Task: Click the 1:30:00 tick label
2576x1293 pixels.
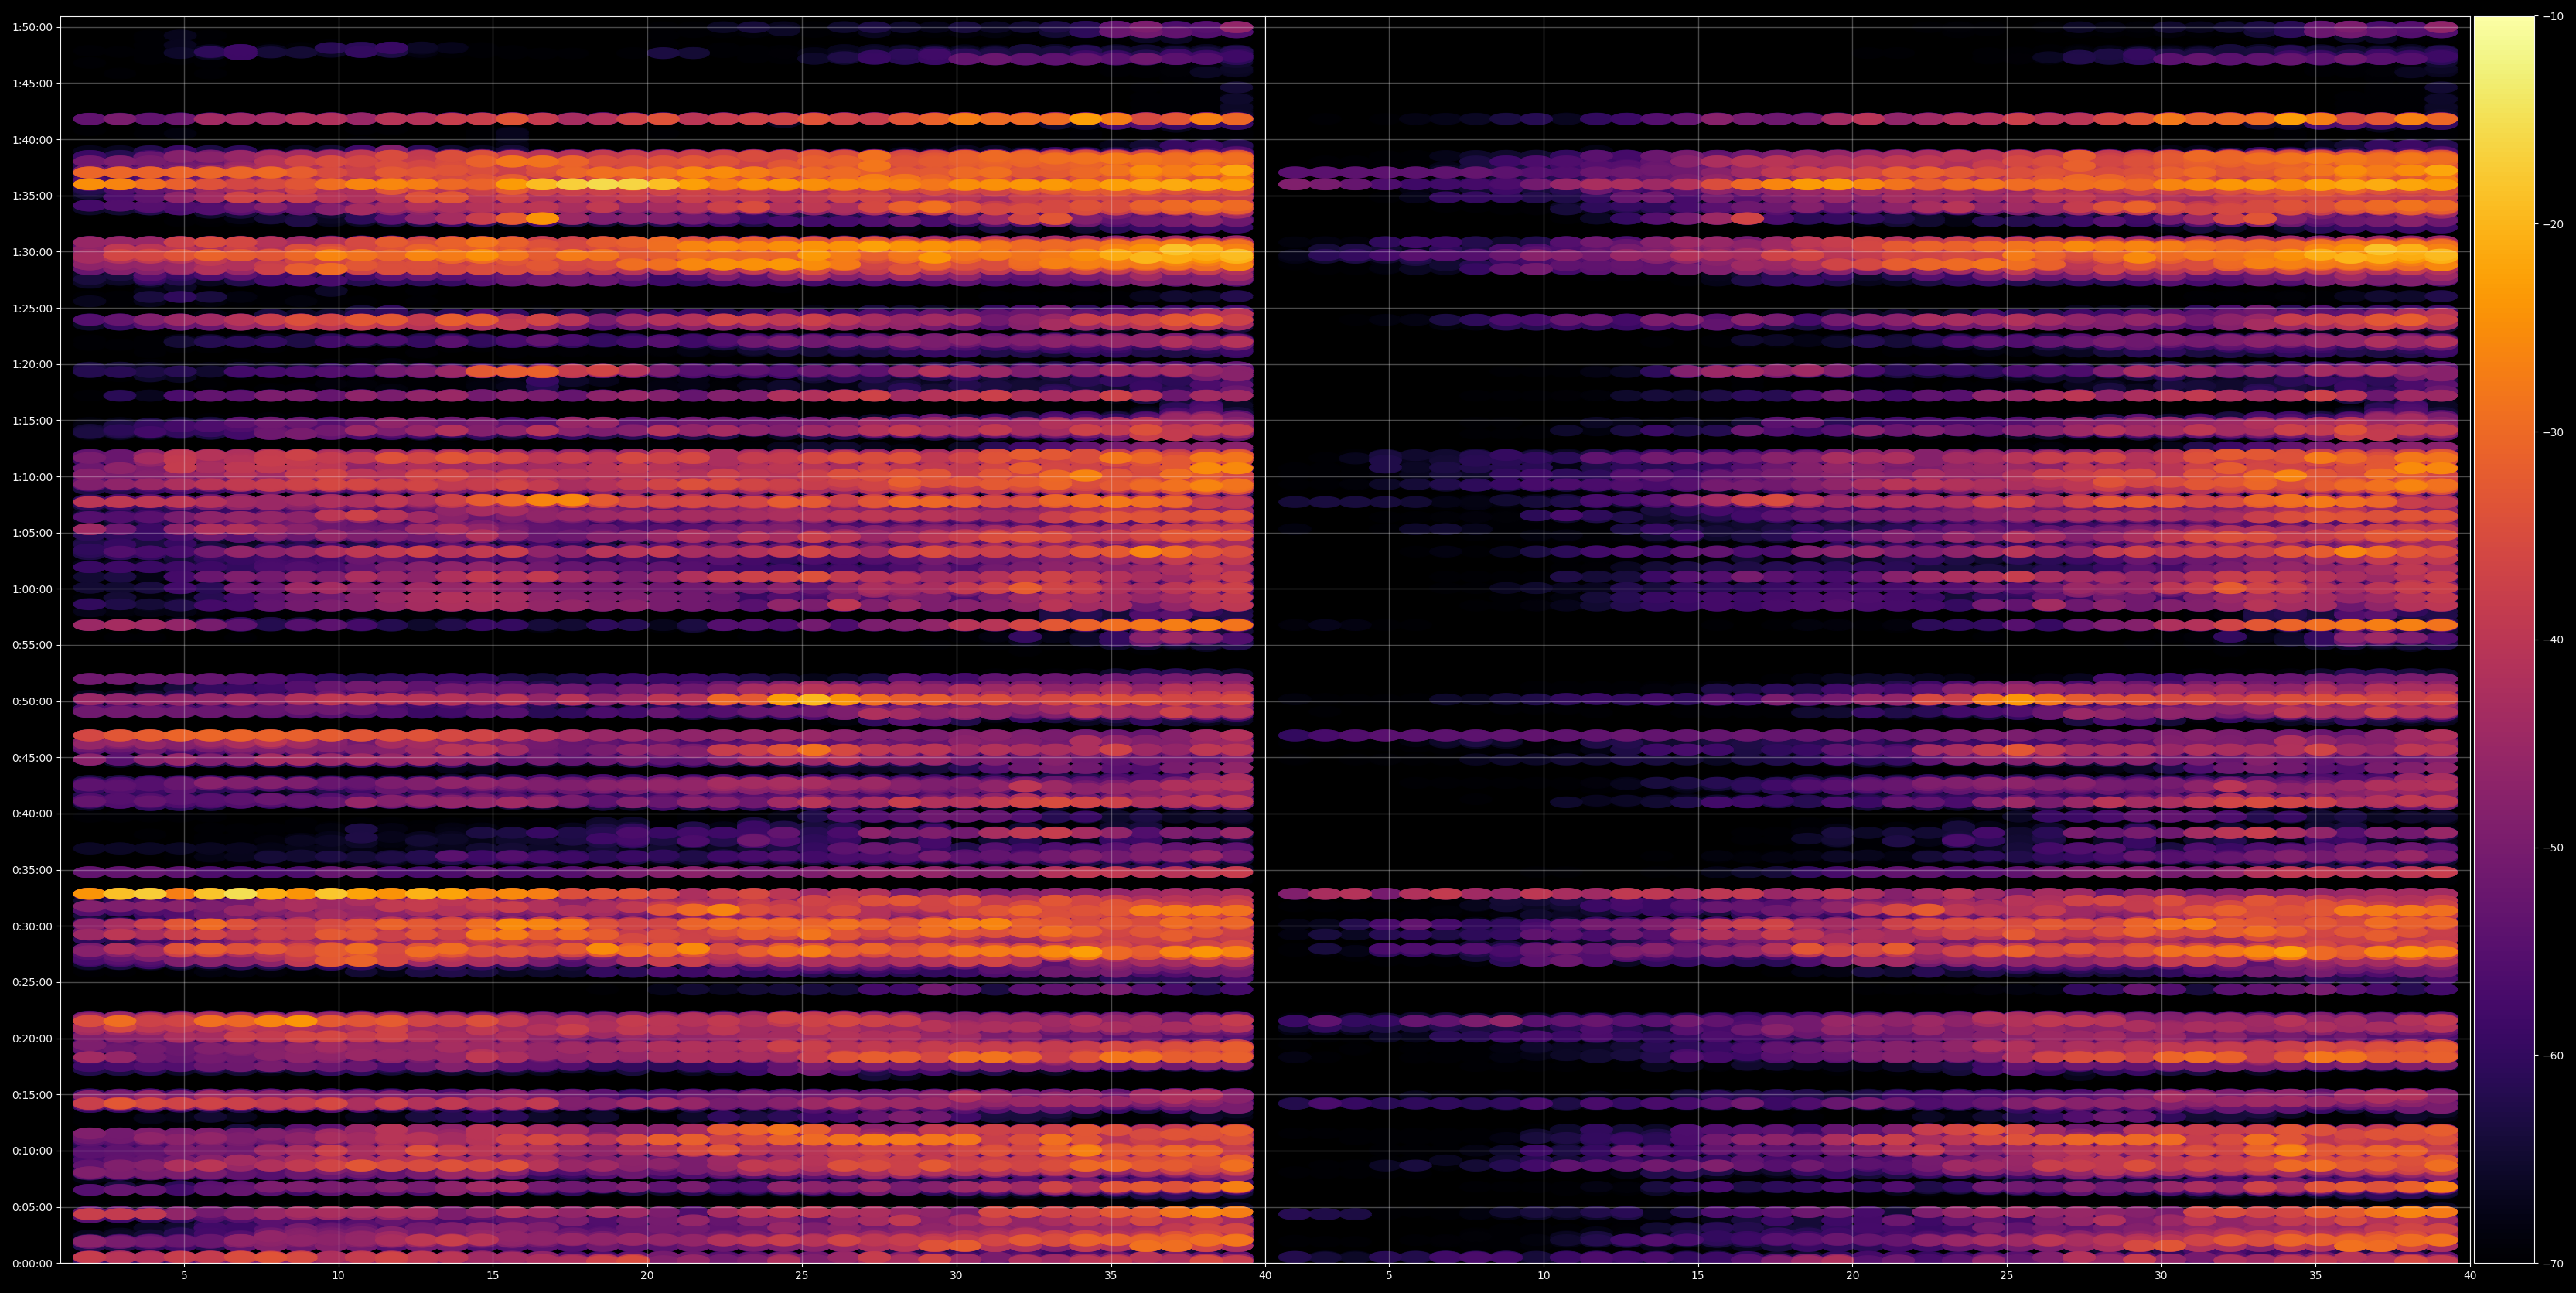Action: 32,252
